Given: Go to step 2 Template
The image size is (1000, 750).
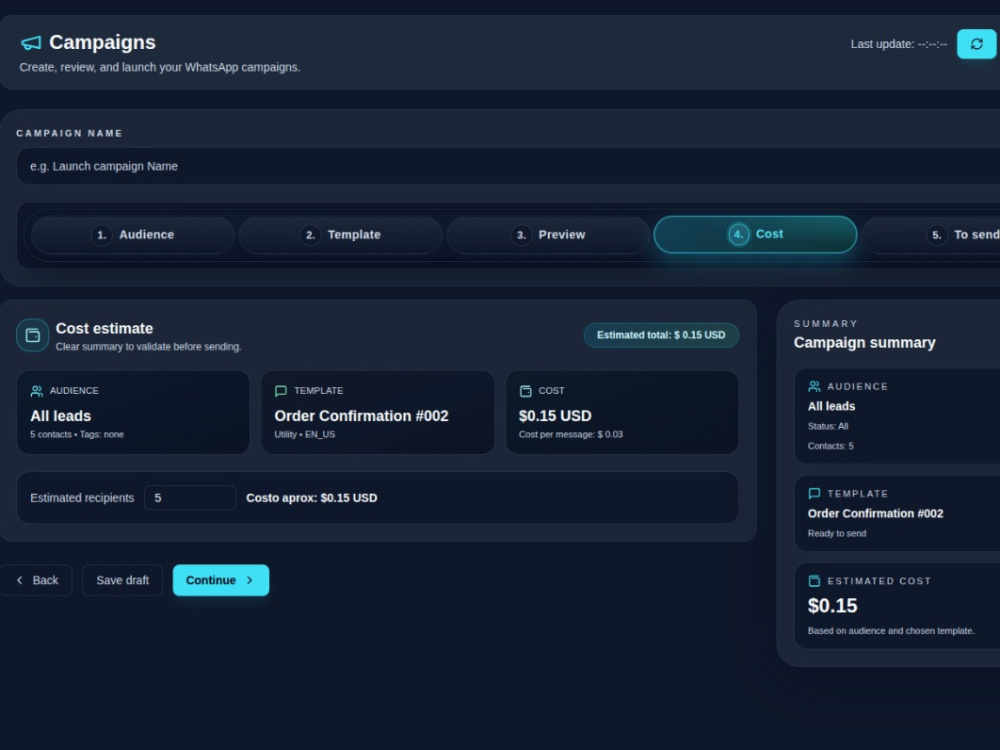Looking at the screenshot, I should point(341,235).
